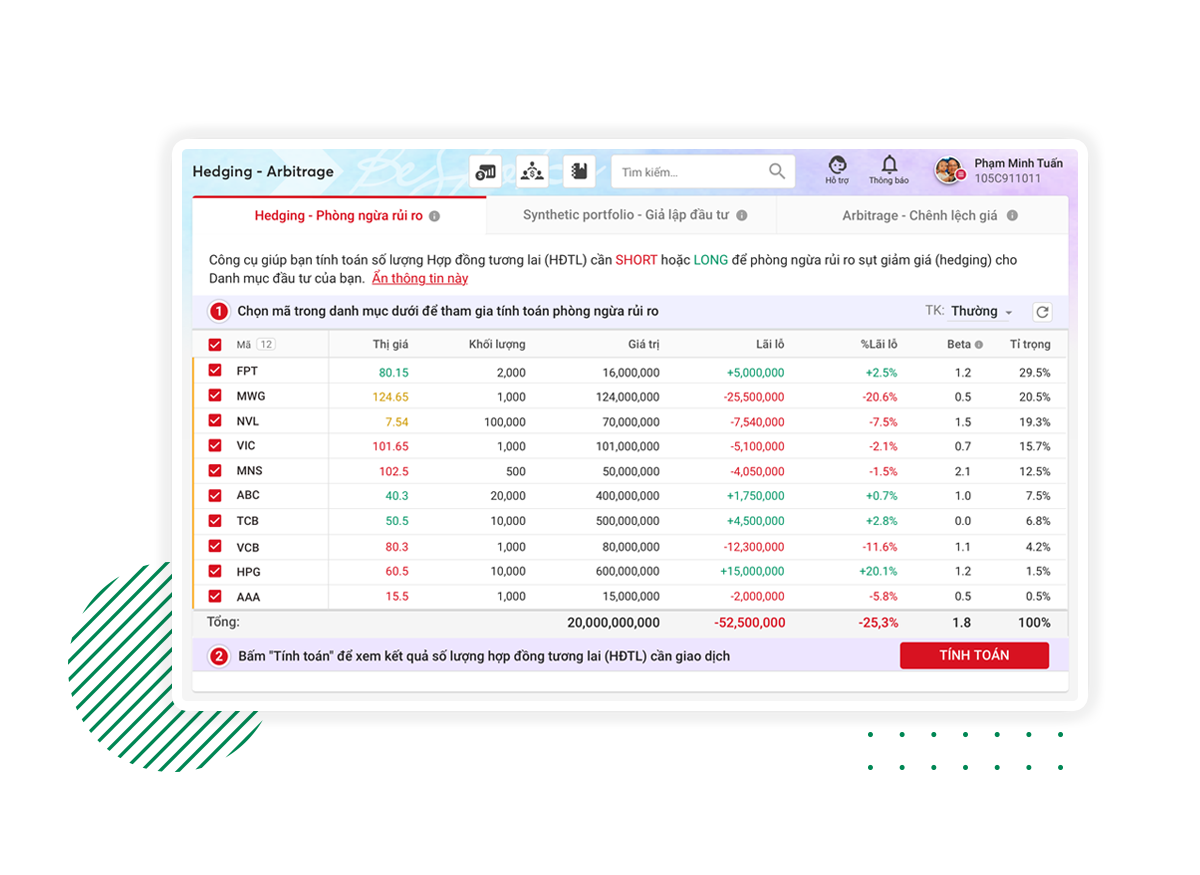Uncheck the FPT stock checkbox

tap(215, 371)
